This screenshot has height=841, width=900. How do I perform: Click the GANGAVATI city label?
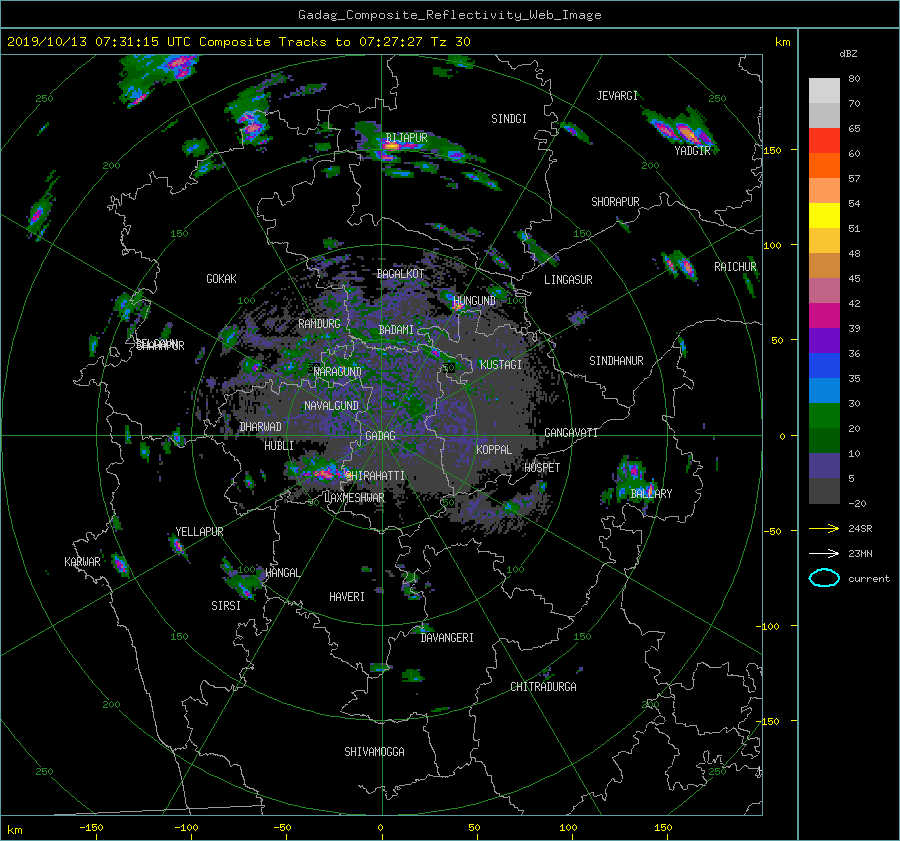tap(571, 433)
